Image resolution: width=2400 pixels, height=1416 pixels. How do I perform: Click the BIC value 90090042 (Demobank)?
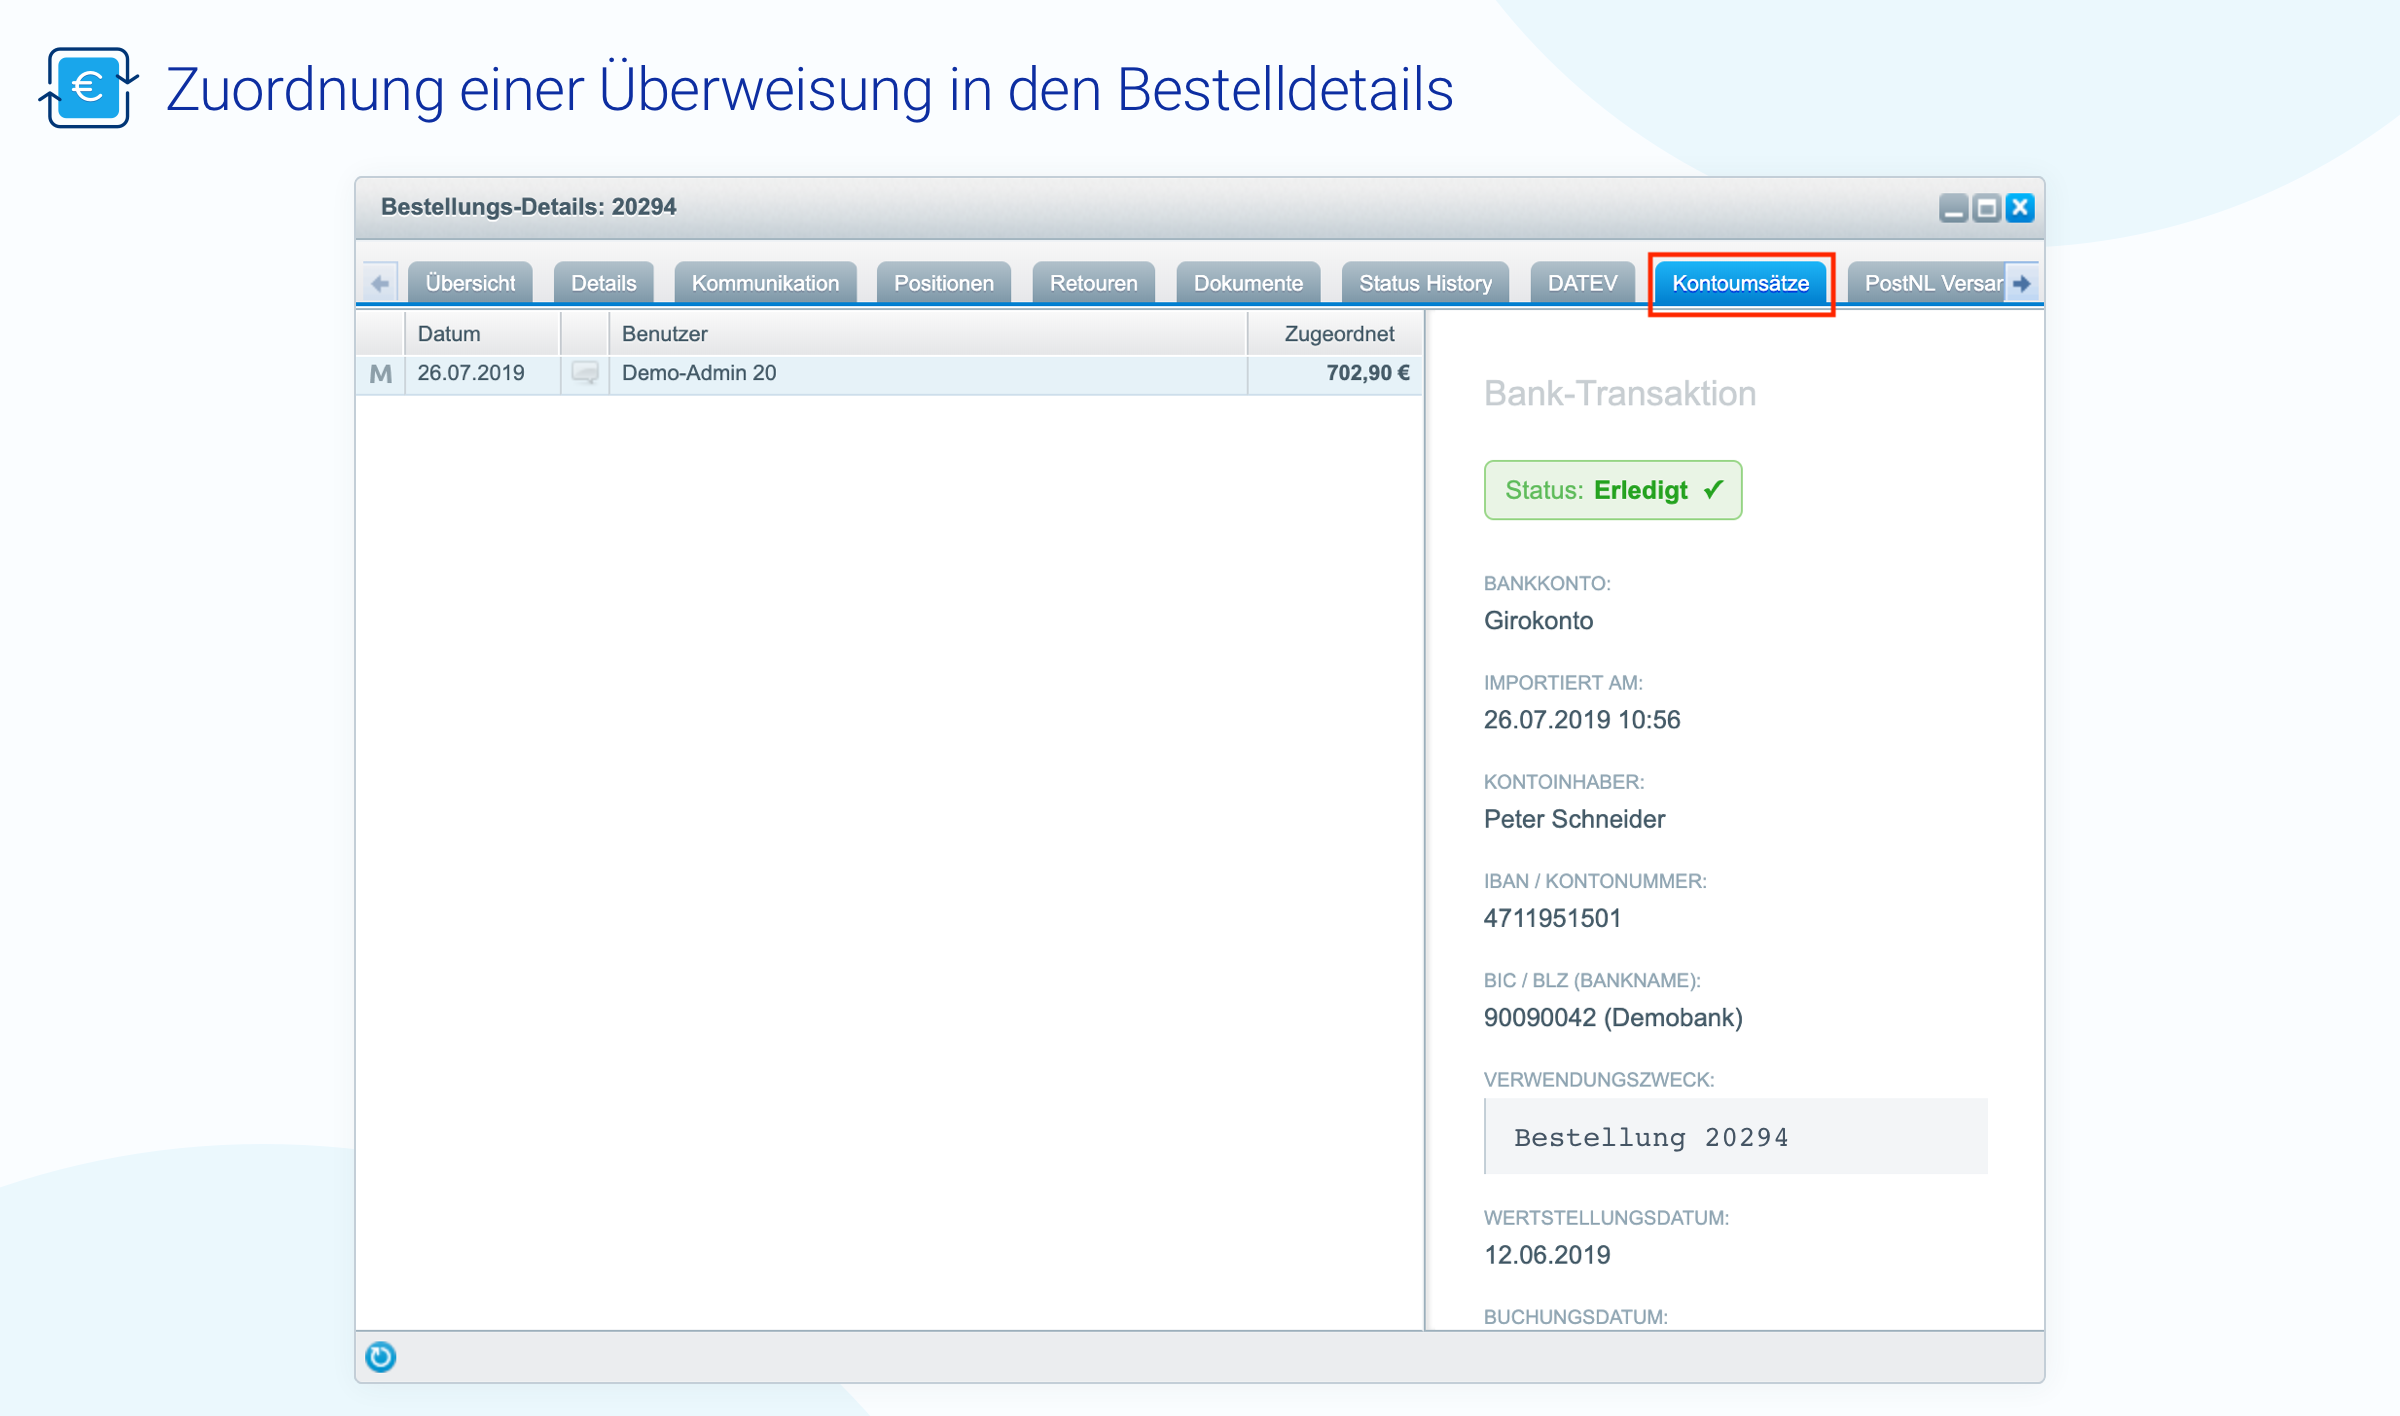(1613, 1018)
